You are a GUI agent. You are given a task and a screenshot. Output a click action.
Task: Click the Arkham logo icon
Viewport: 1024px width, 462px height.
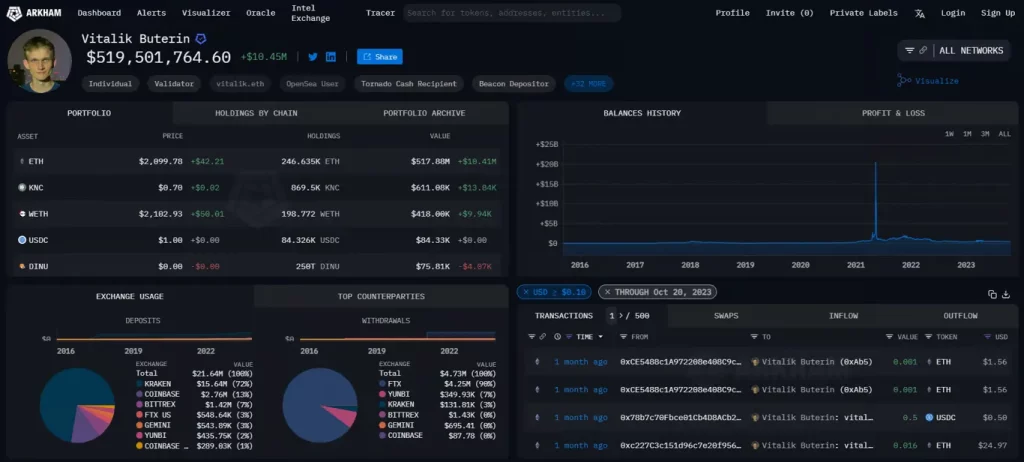click(x=13, y=13)
